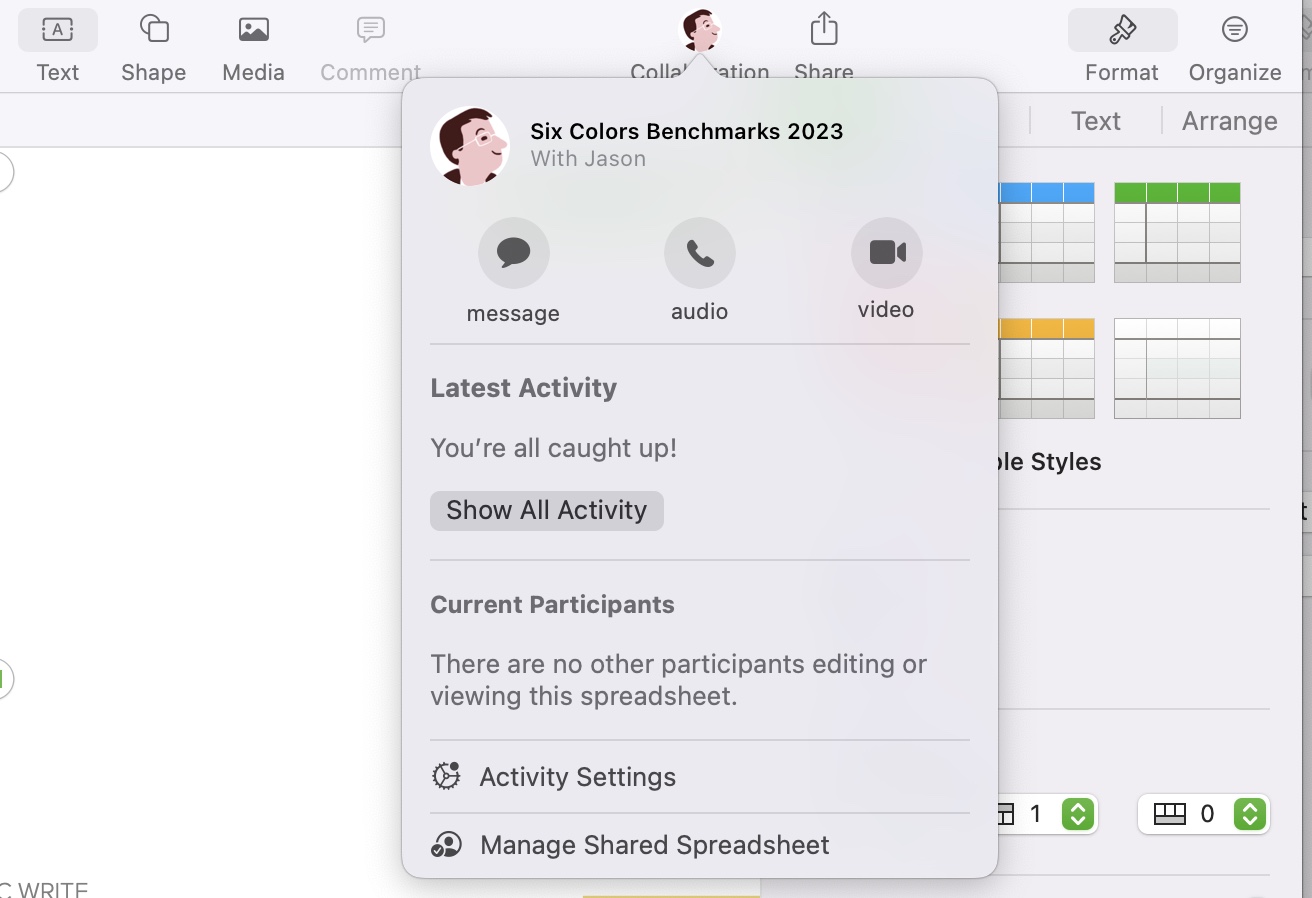
Task: Start an audio call
Action: (x=700, y=253)
